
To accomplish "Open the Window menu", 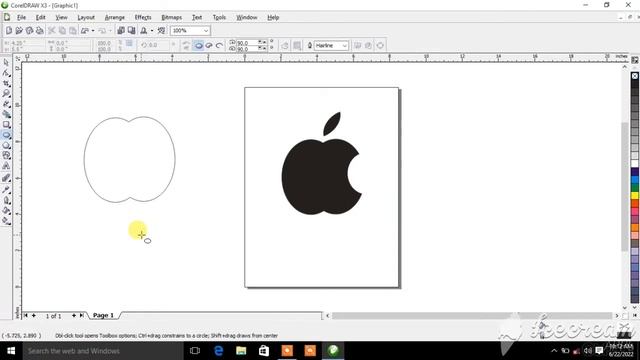I will [247, 18].
